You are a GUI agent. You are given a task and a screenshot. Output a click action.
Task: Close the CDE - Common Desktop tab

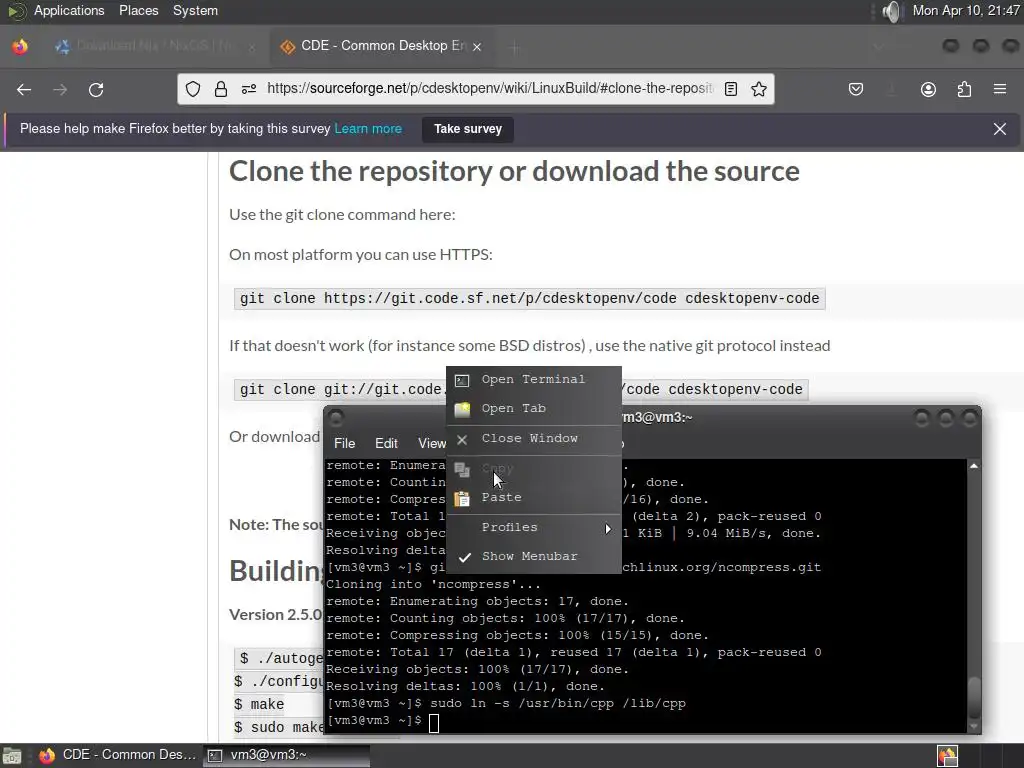point(477,47)
